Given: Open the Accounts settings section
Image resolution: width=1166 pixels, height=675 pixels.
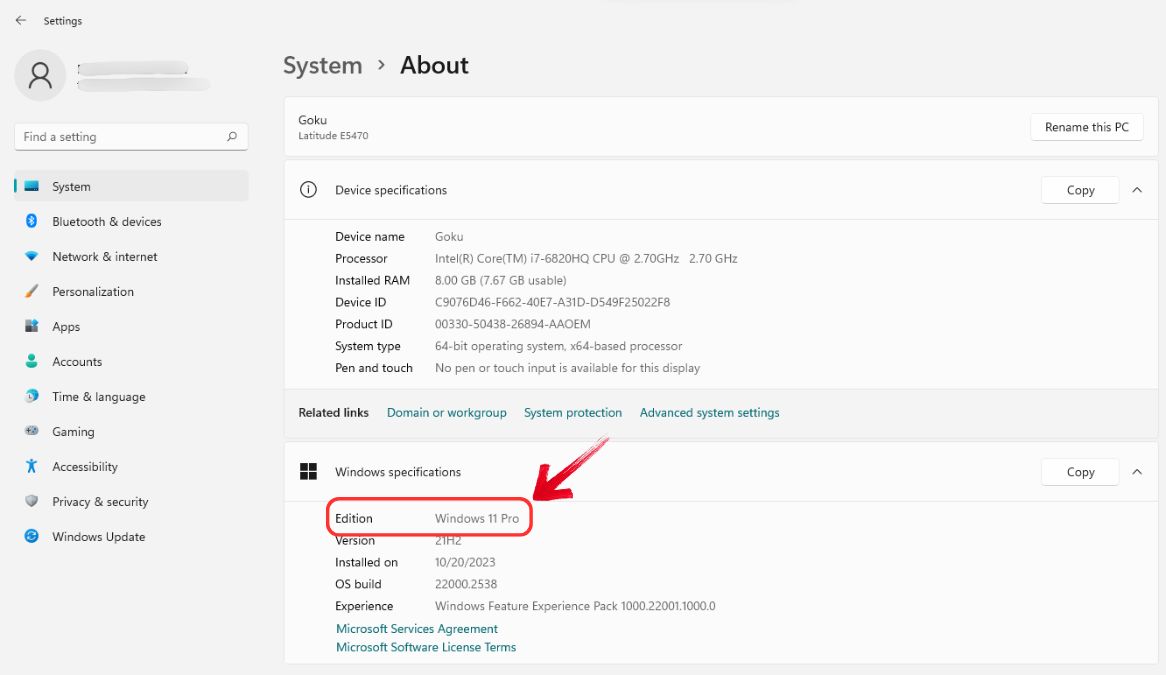Looking at the screenshot, I should pos(76,361).
